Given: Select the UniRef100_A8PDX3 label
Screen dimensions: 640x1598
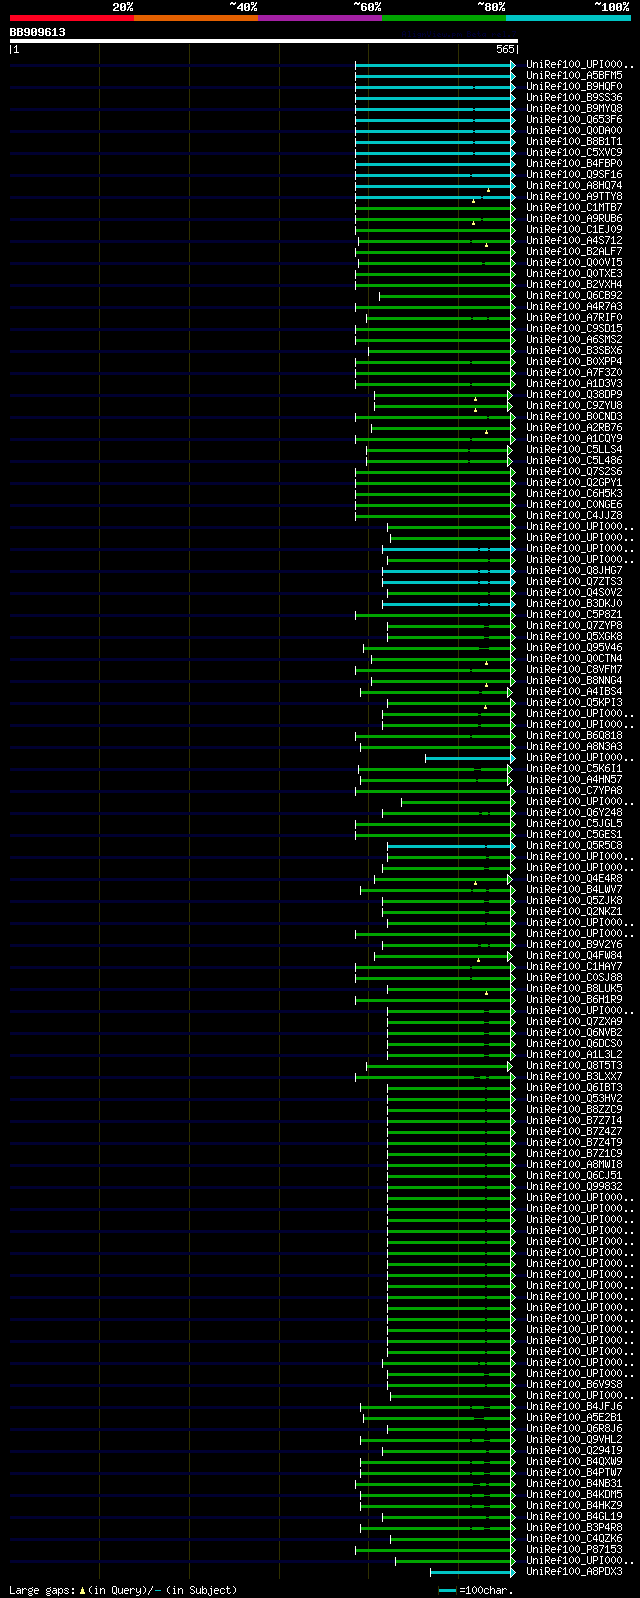Looking at the screenshot, I should coord(574,1572).
